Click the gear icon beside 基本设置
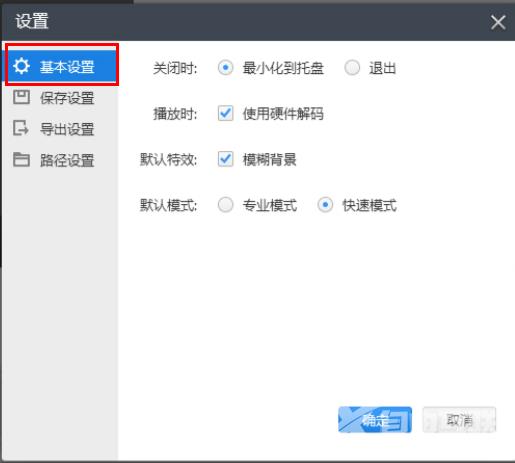 pos(21,66)
